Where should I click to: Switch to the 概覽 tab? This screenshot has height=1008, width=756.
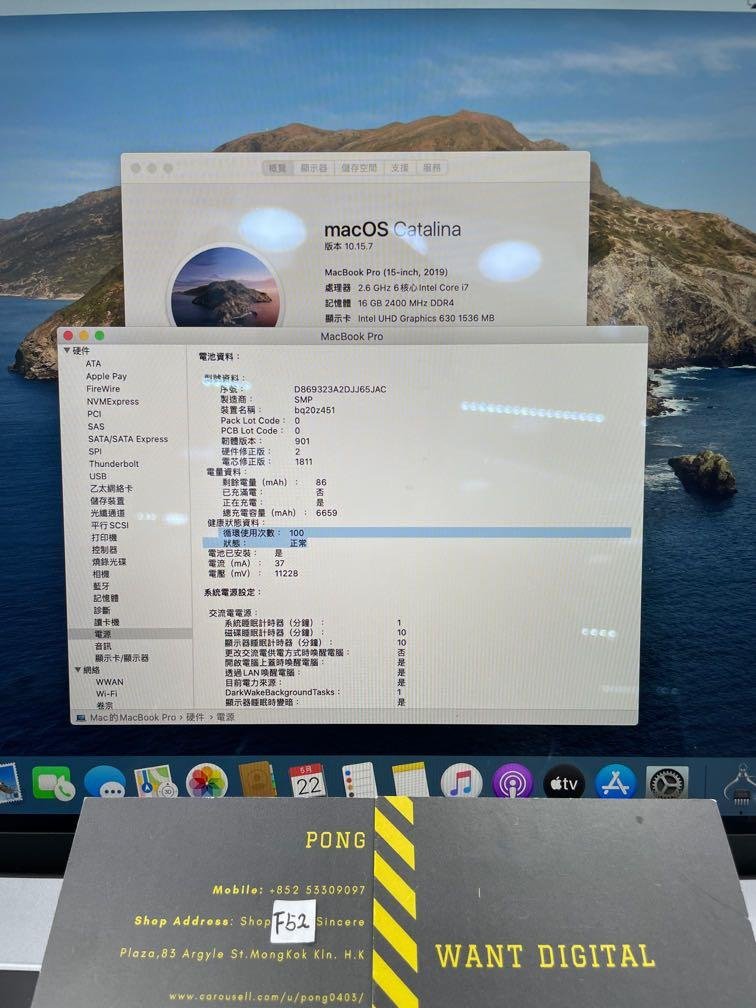pos(277,168)
